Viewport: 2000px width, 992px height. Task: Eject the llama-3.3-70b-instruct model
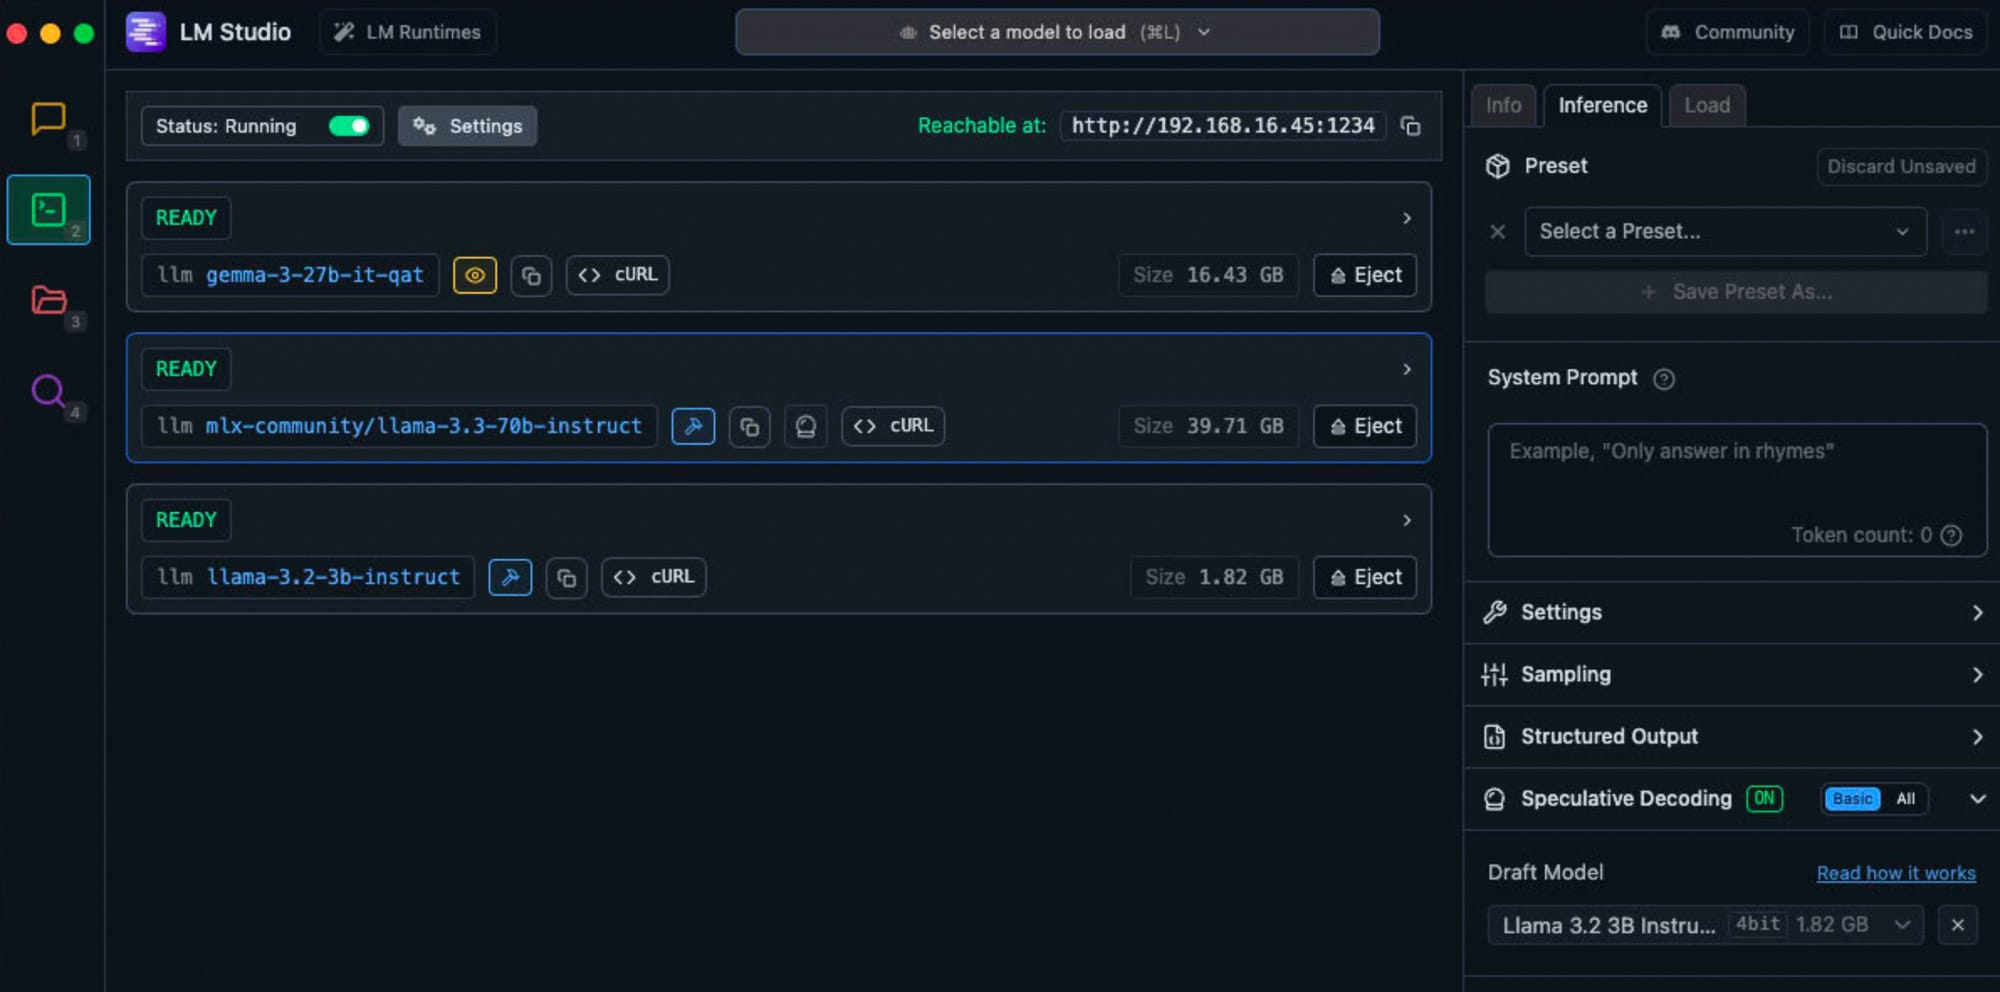point(1365,426)
